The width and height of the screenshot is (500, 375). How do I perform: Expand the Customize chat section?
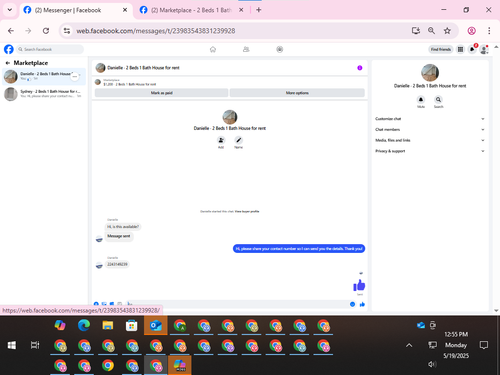430,119
